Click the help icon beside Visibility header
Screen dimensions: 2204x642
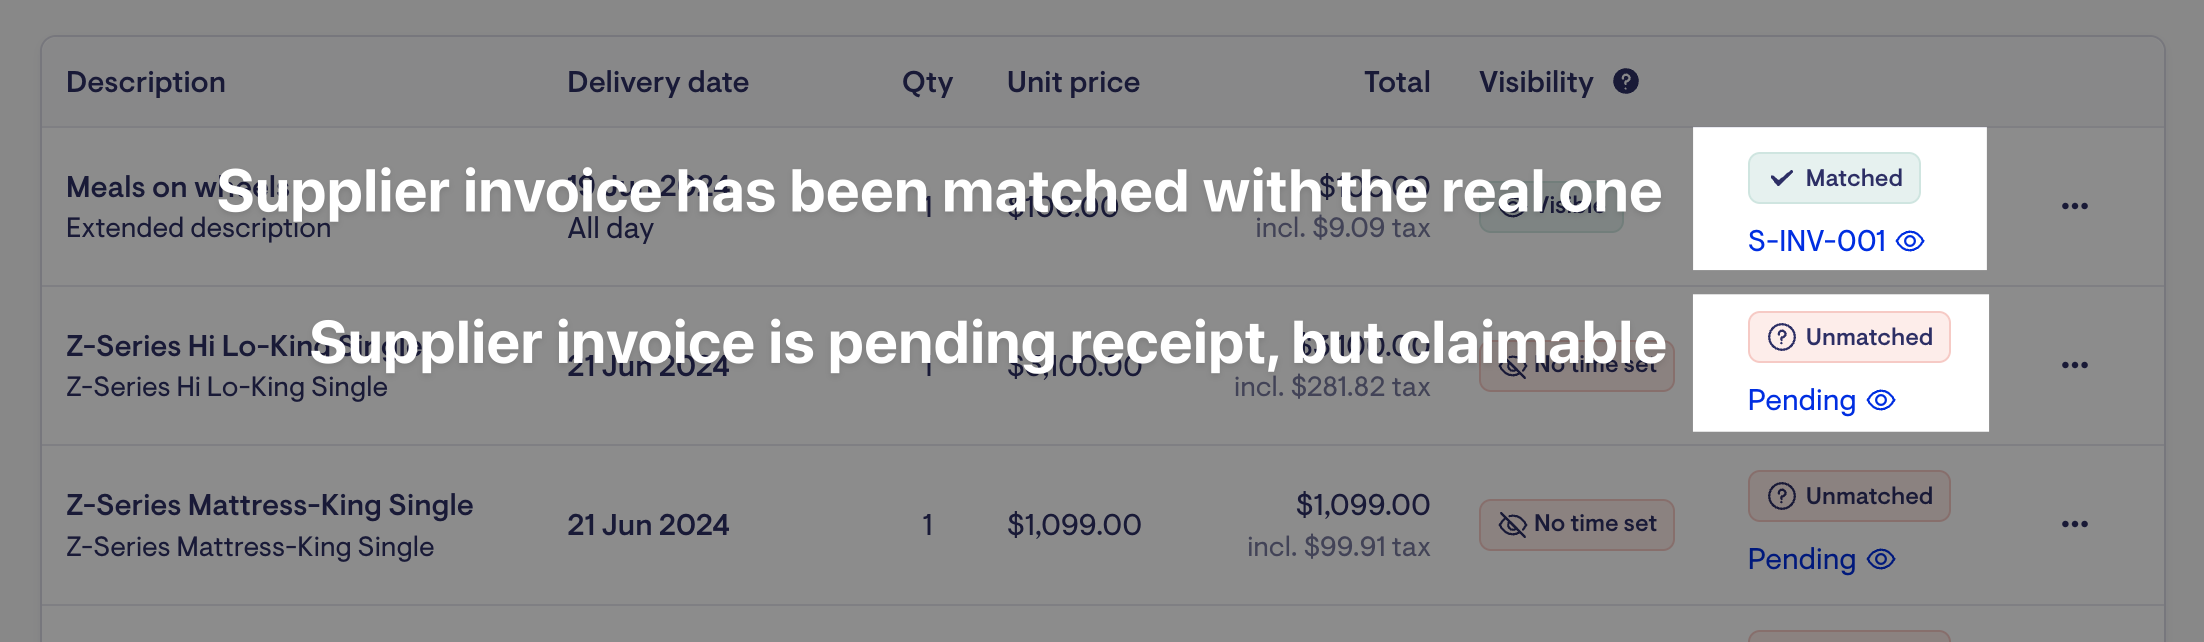tap(1626, 82)
